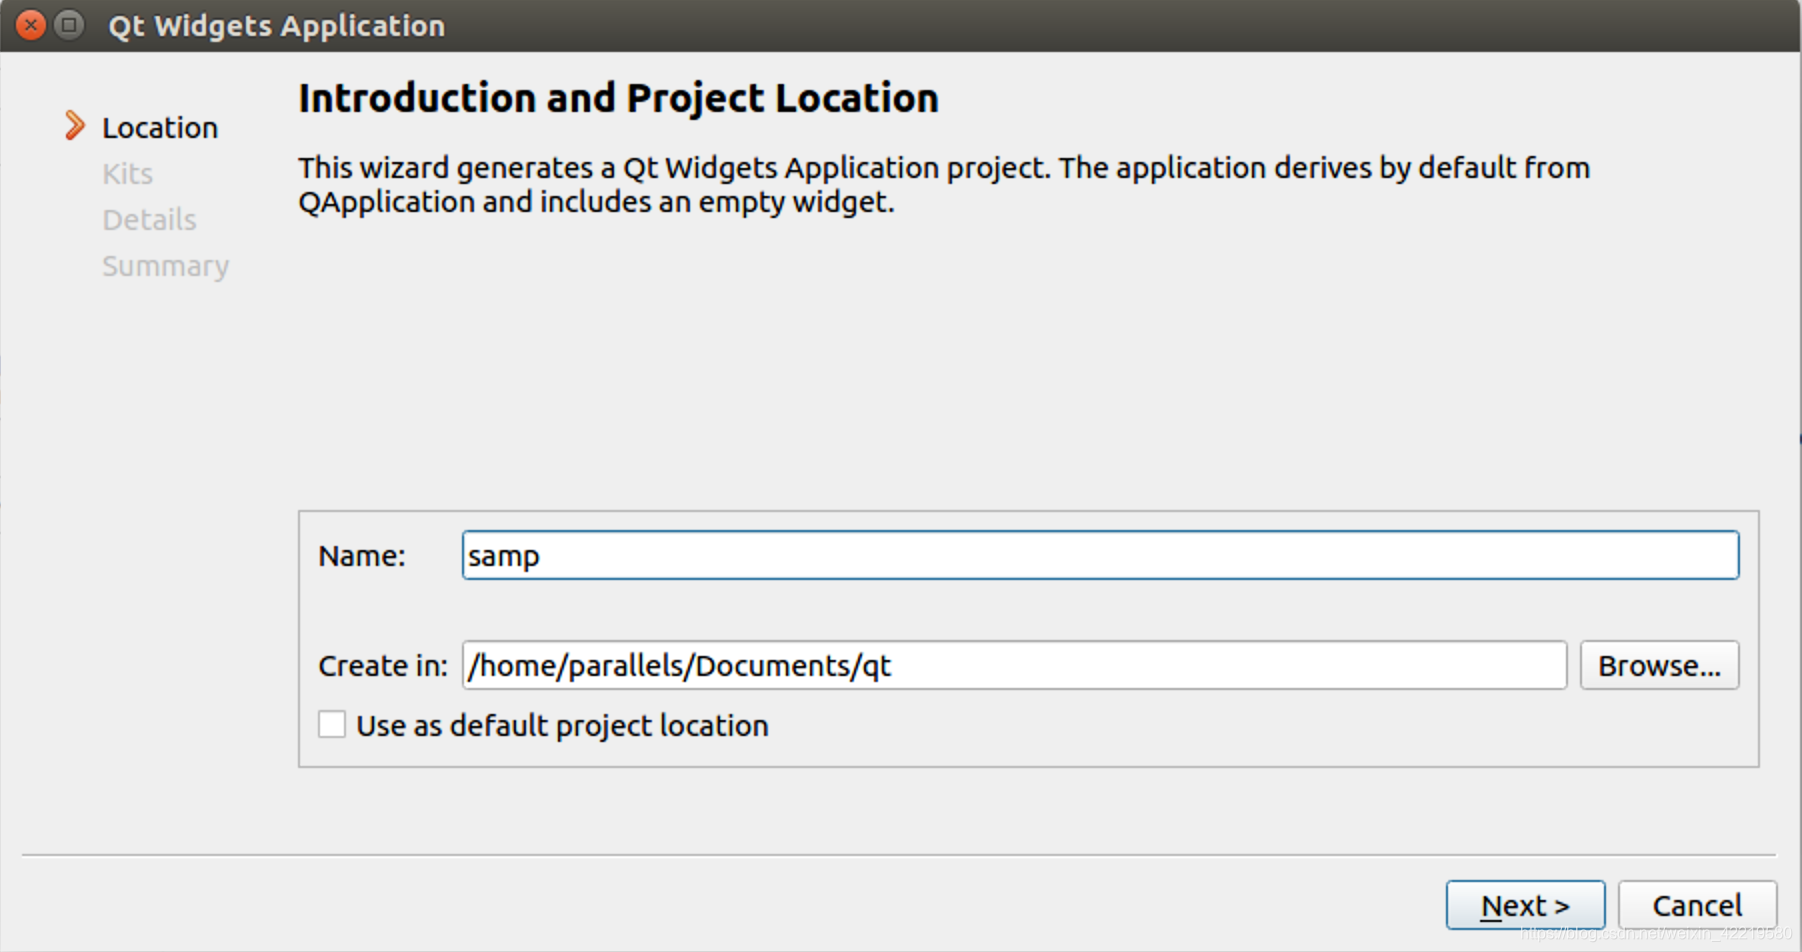The image size is (1802, 952).
Task: Close the dialog with the red X button
Action: 31,24
